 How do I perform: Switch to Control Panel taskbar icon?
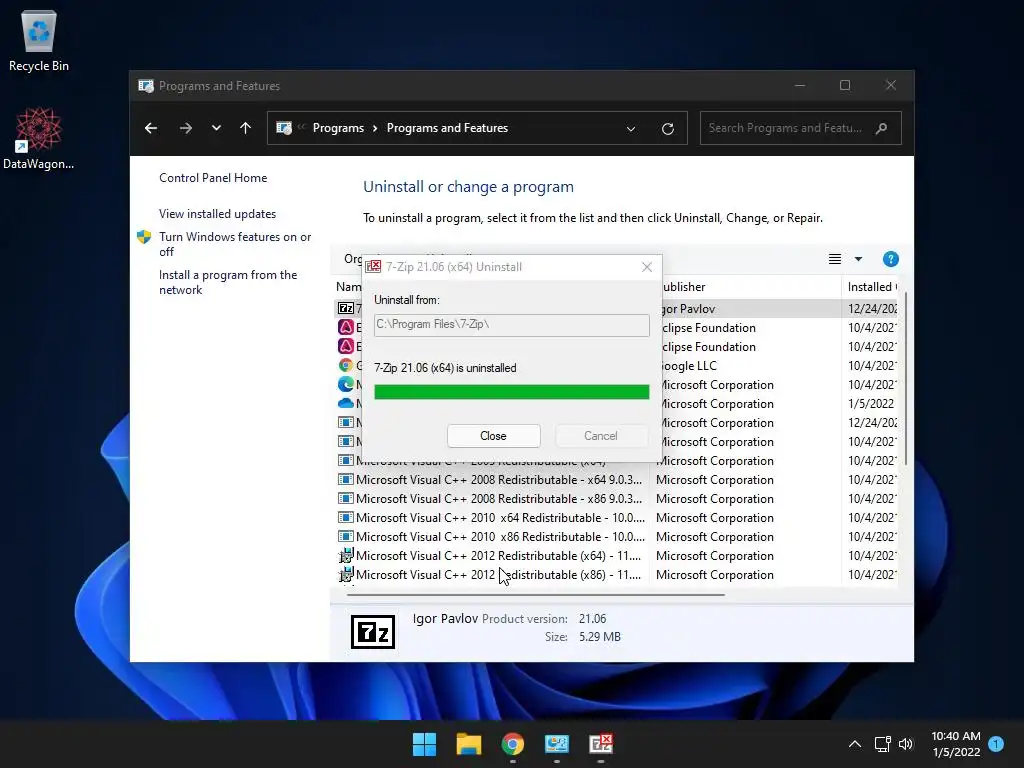click(556, 744)
